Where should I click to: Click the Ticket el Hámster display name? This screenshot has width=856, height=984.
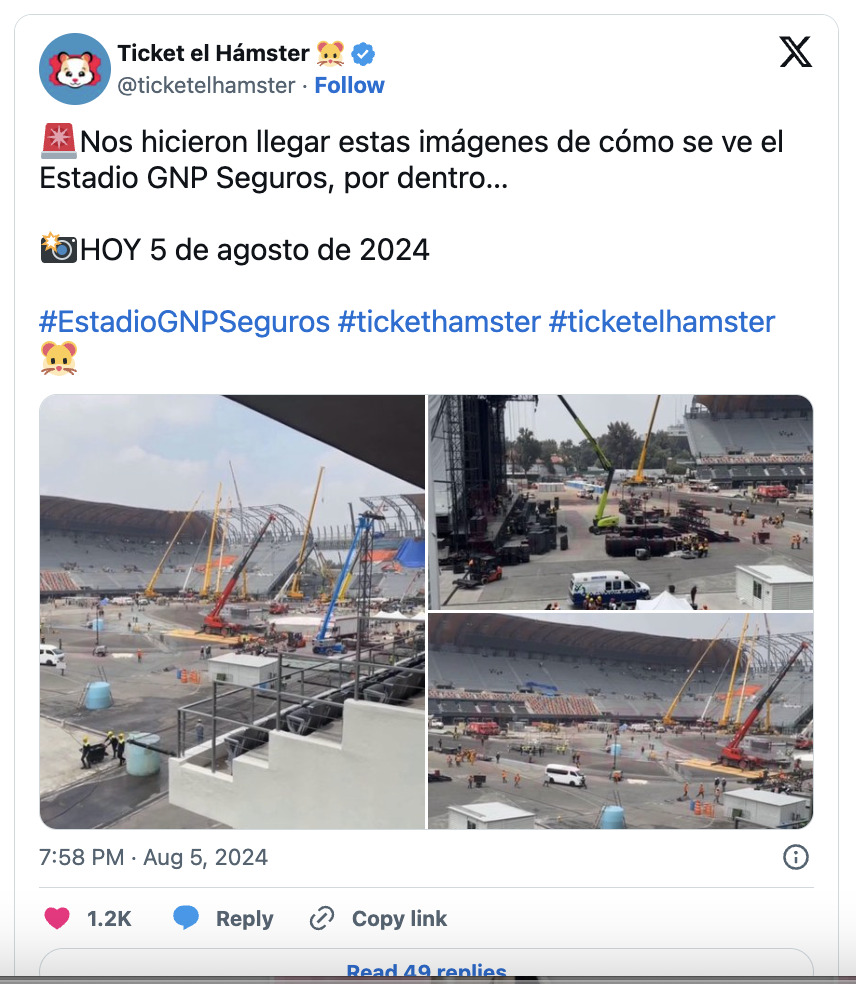[213, 53]
